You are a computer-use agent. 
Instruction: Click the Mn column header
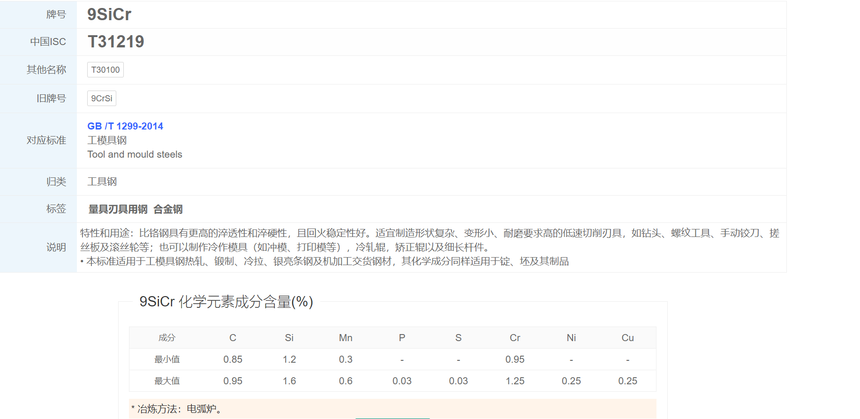click(345, 338)
